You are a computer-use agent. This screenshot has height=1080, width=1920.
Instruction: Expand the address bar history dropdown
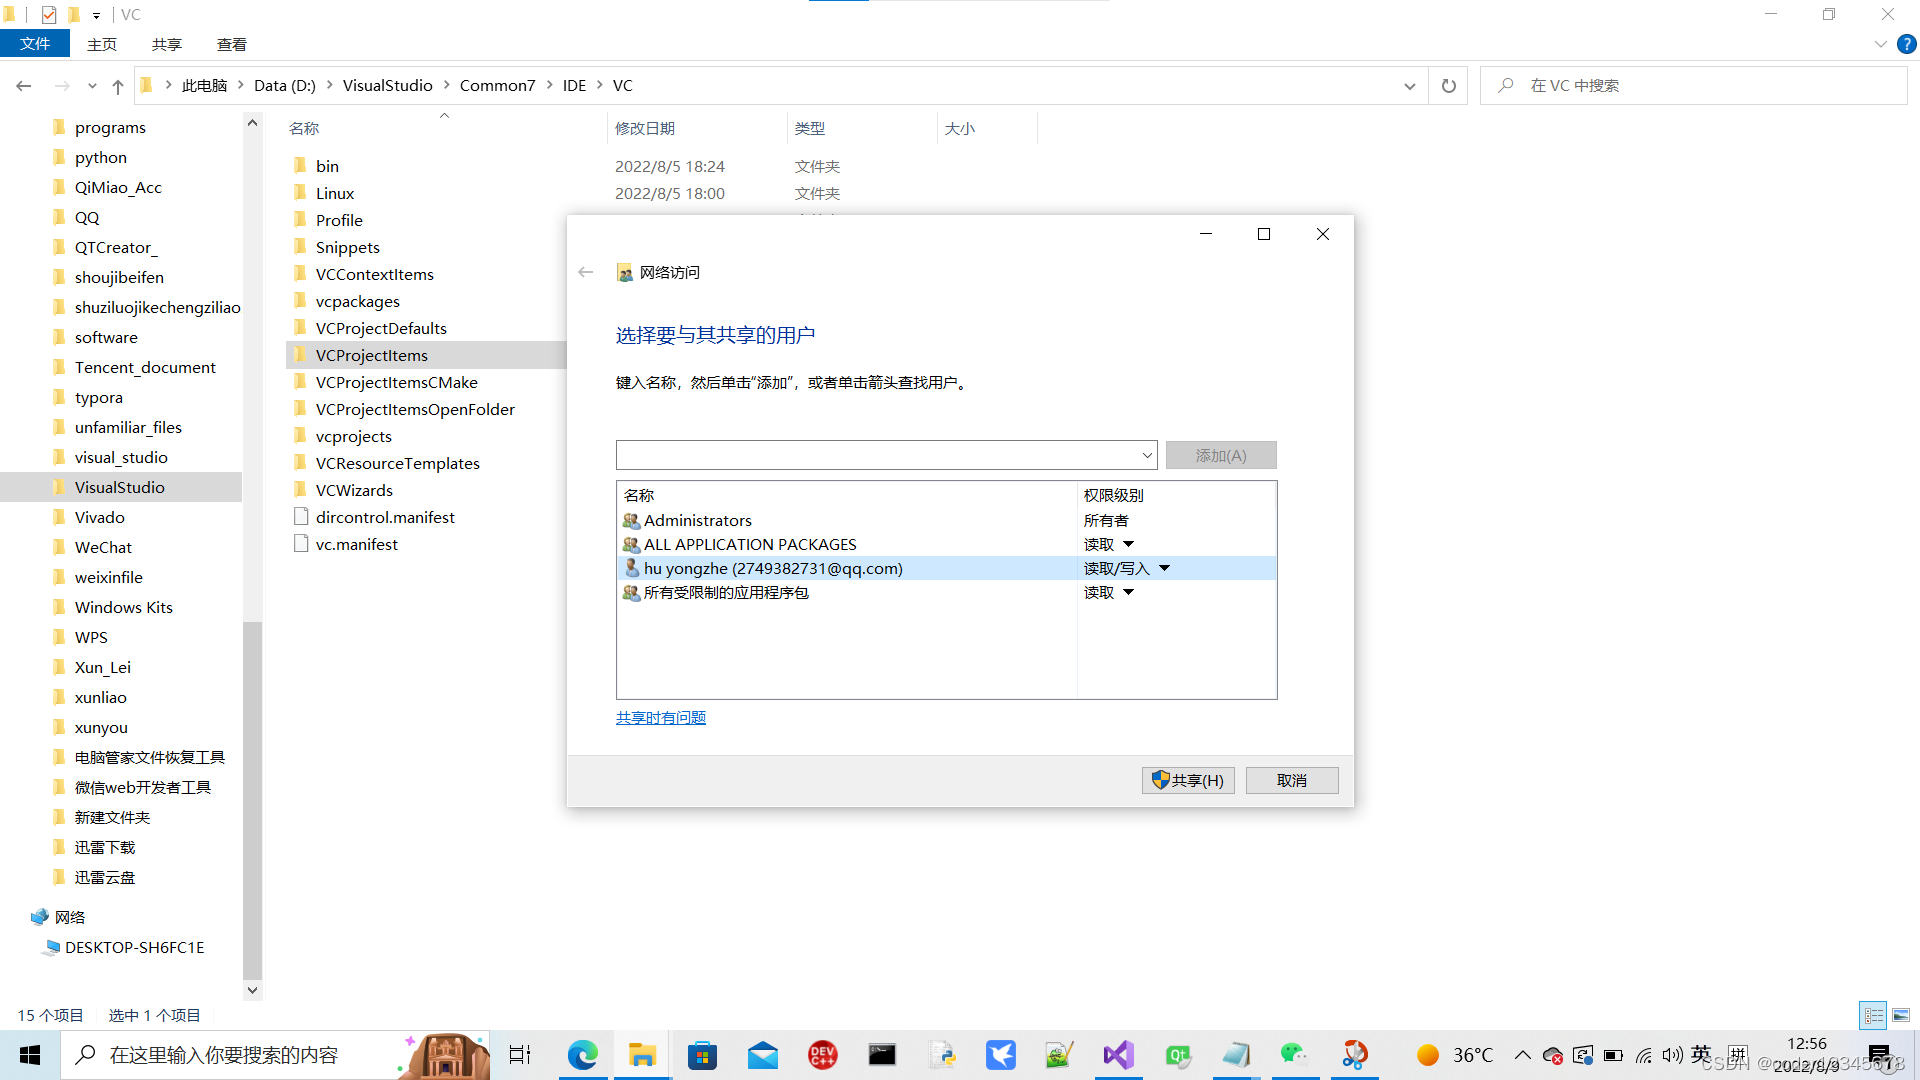(x=1409, y=86)
